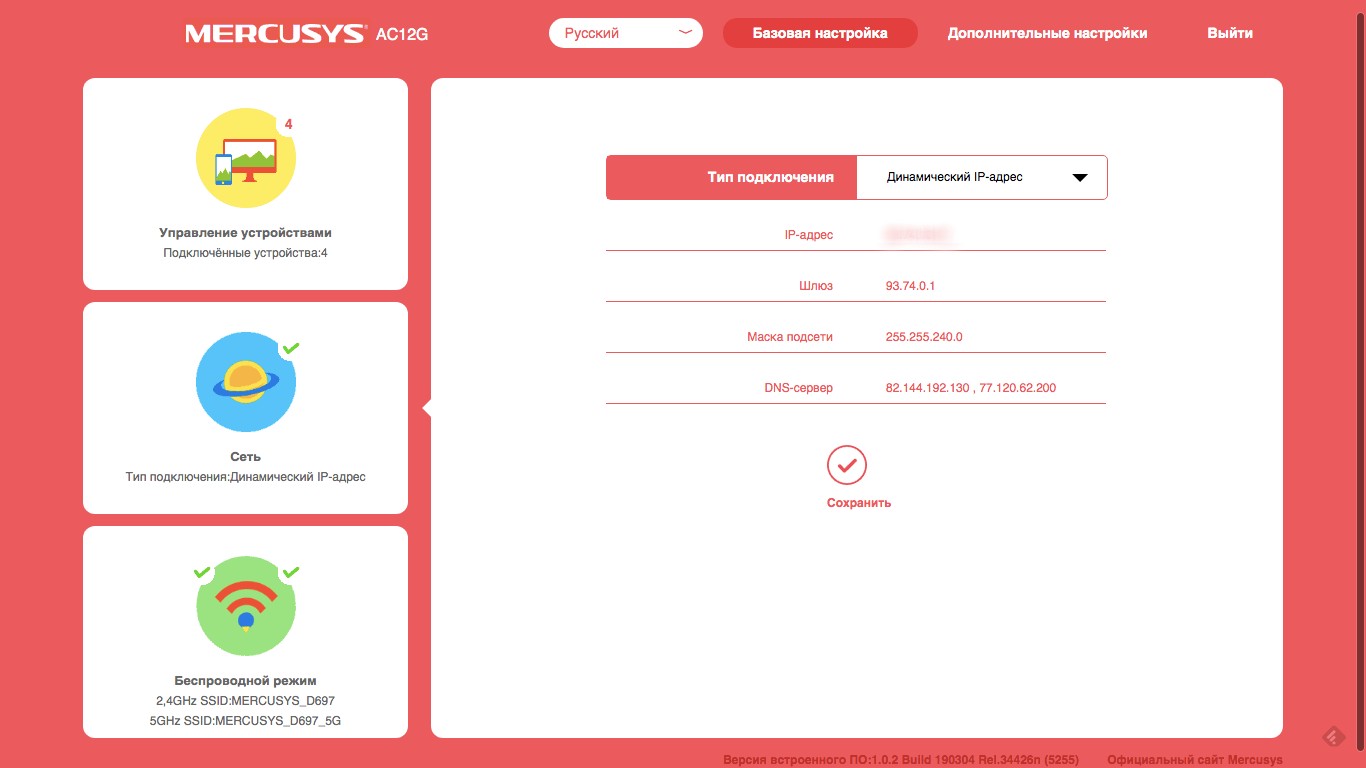The height and width of the screenshot is (768, 1366).
Task: Select the Динамический IP-адрес combo box
Action: [981, 178]
